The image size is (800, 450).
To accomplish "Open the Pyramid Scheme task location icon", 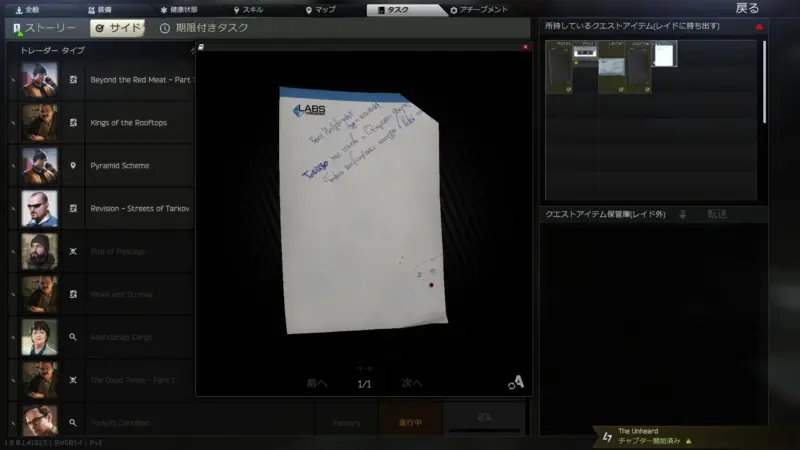I will coord(73,165).
